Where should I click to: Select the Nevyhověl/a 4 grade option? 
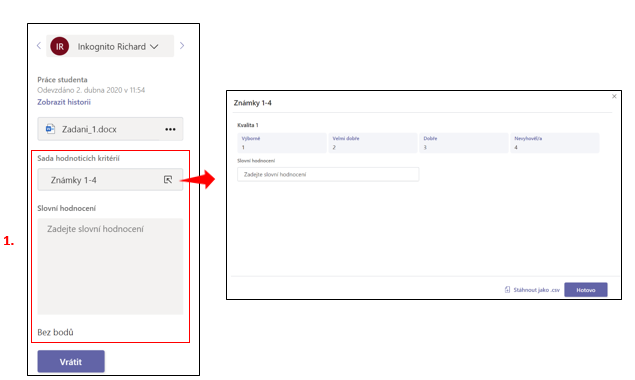[554, 143]
